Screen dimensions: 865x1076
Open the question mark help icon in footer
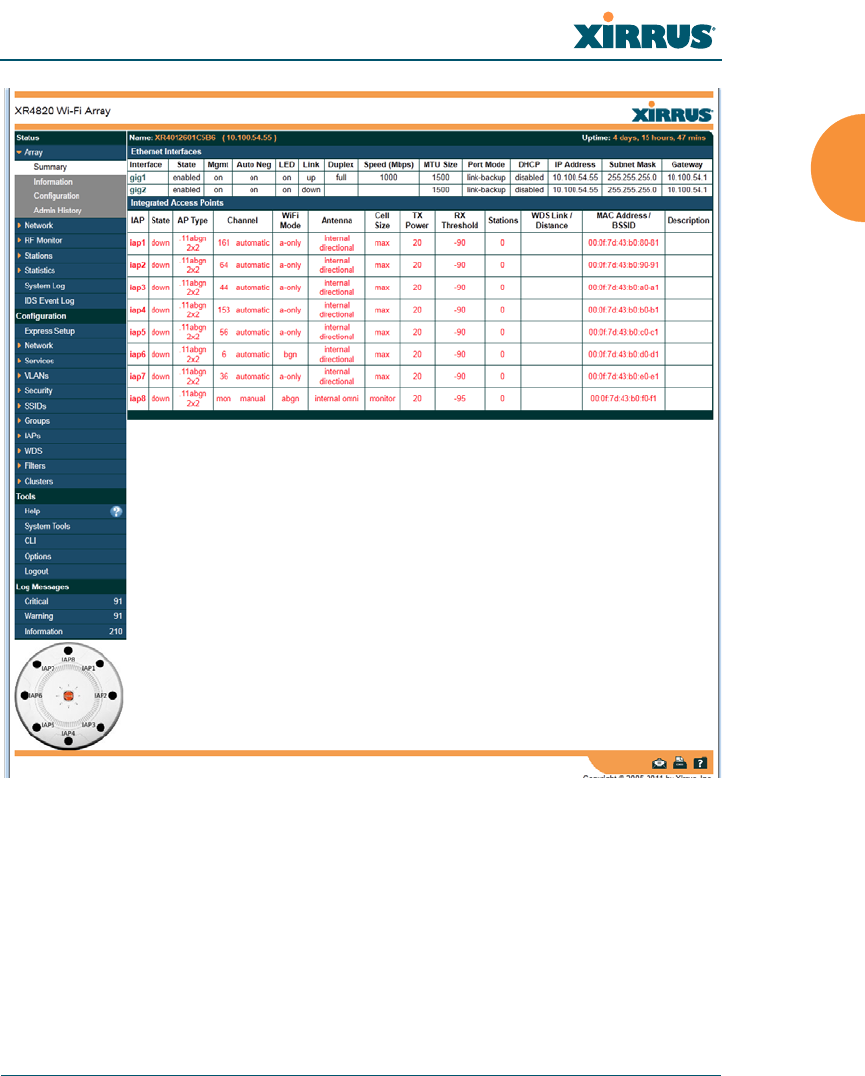point(700,763)
